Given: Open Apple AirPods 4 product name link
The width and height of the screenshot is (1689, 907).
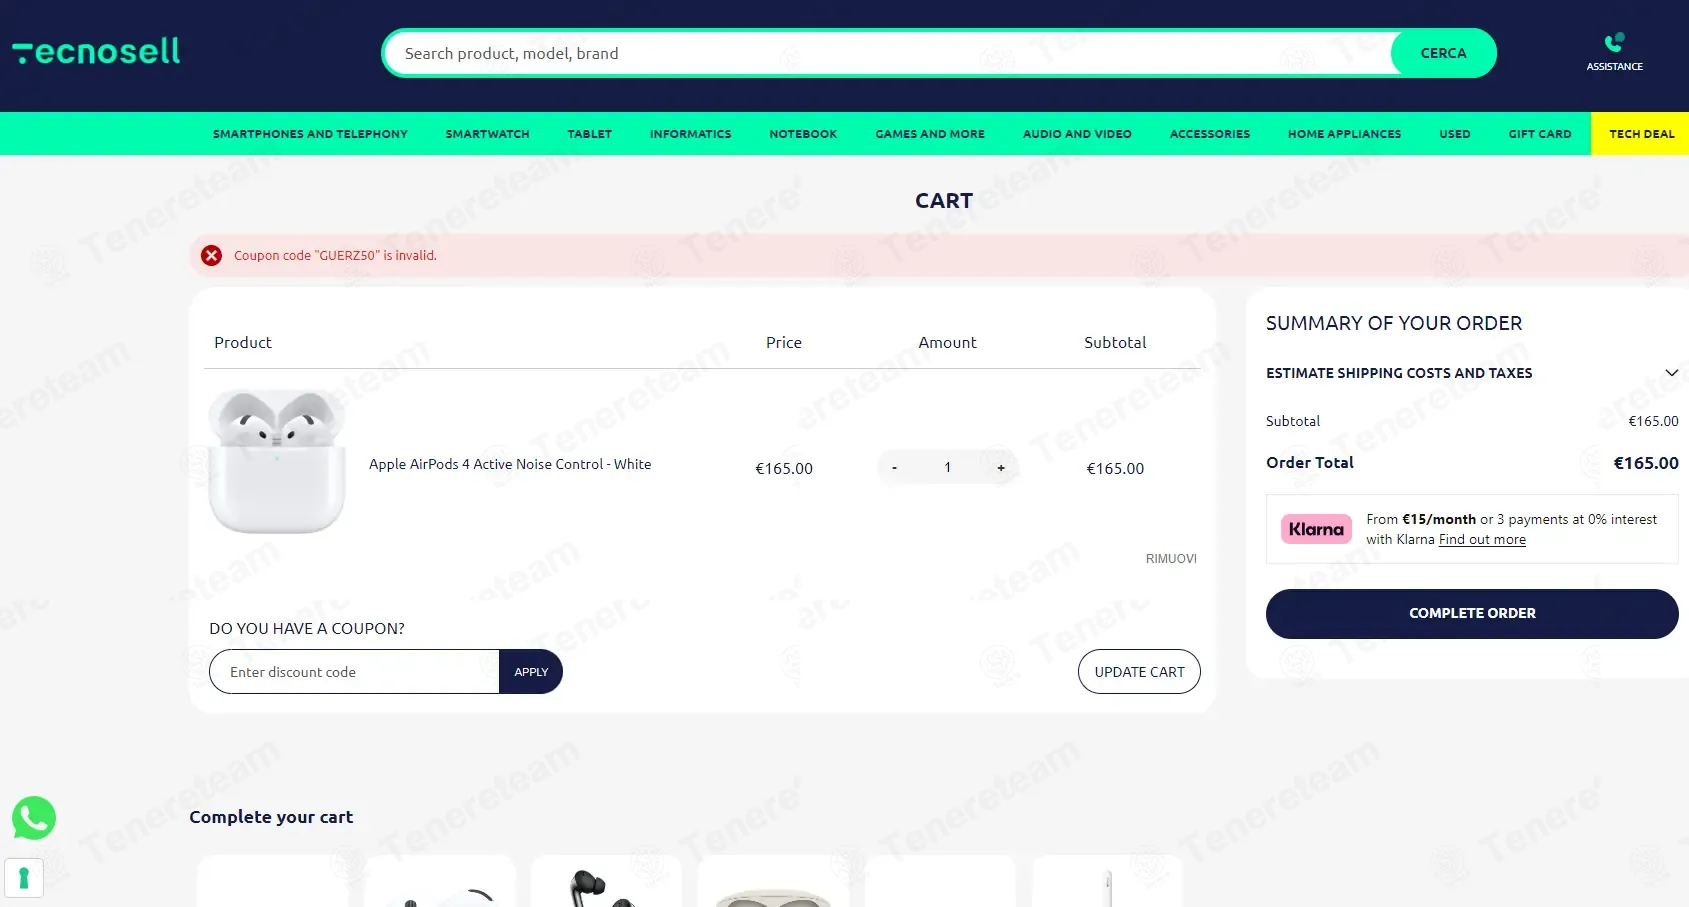Looking at the screenshot, I should 510,464.
